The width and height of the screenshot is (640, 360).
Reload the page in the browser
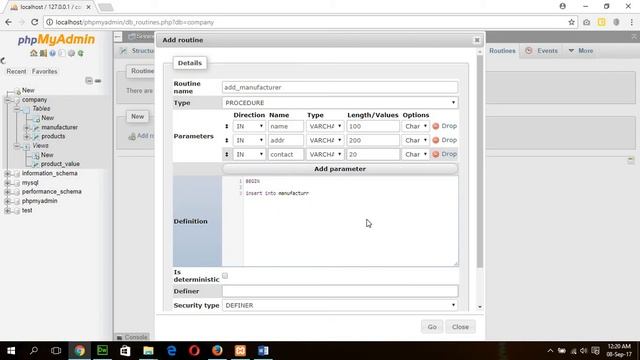[34, 22]
